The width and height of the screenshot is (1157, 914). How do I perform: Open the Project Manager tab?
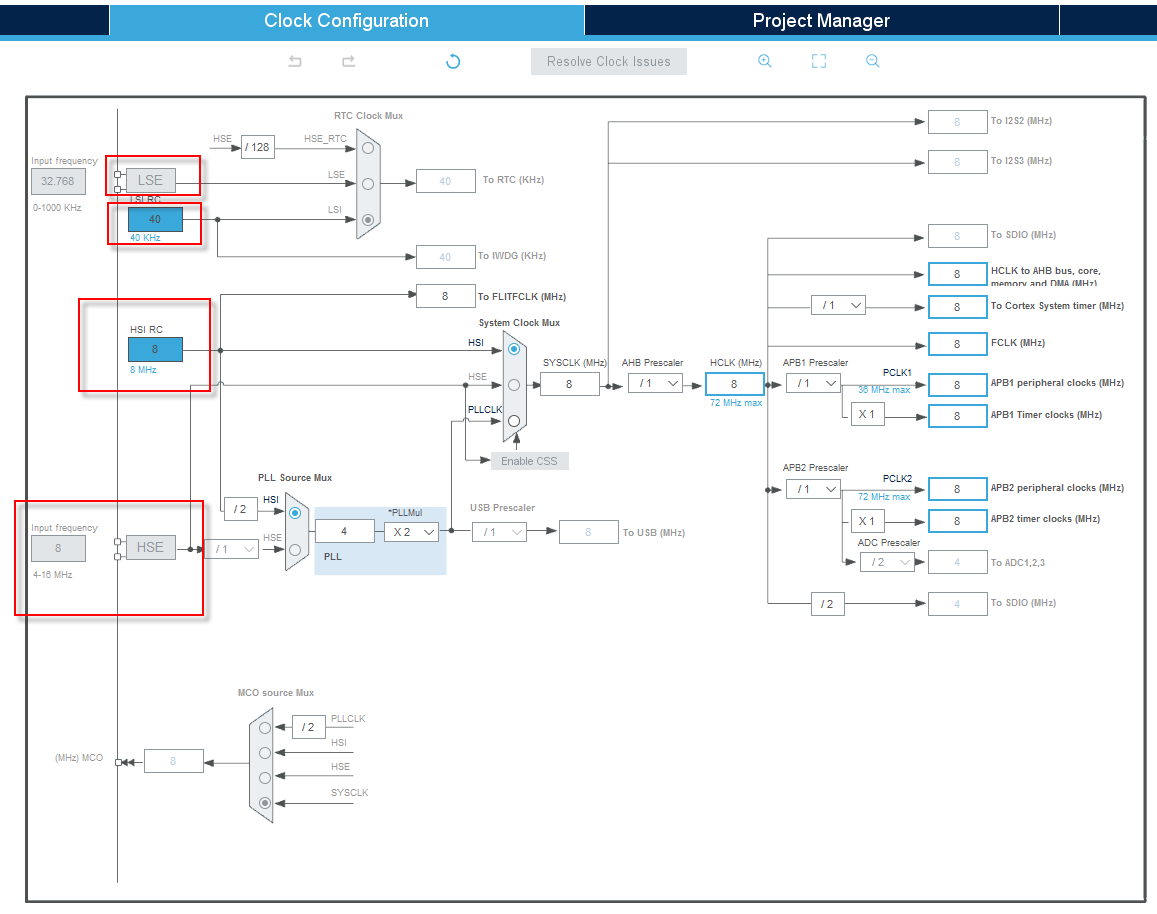(x=821, y=21)
